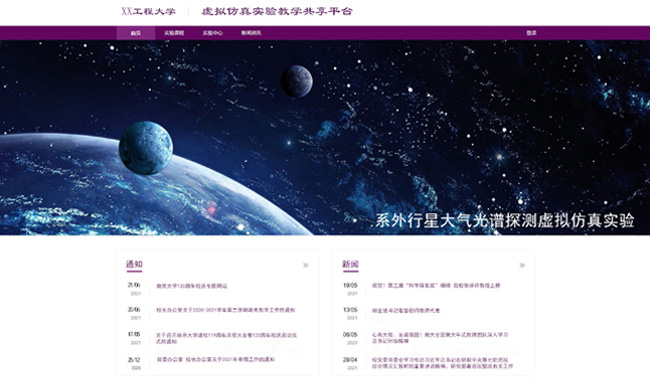Screen dimensions: 650x380
Task: Select the 通知 section heading
Action: click(134, 264)
